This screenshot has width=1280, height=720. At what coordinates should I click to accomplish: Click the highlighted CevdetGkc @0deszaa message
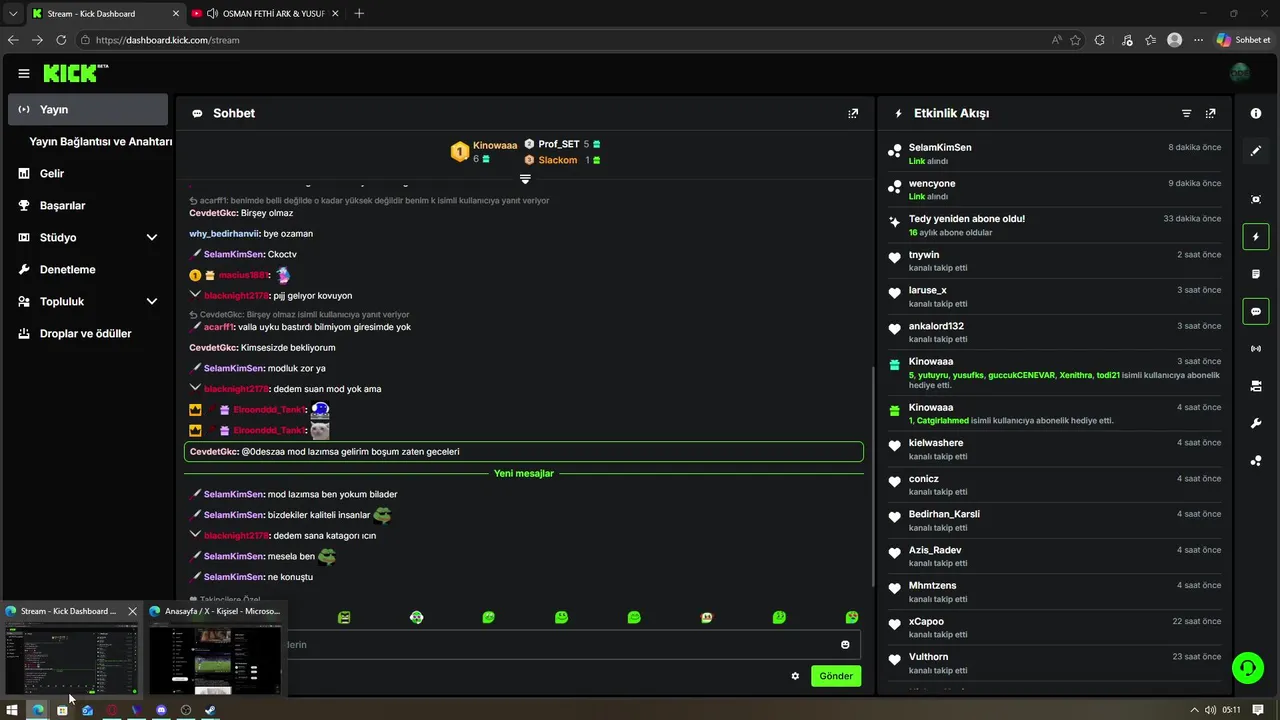(x=524, y=452)
